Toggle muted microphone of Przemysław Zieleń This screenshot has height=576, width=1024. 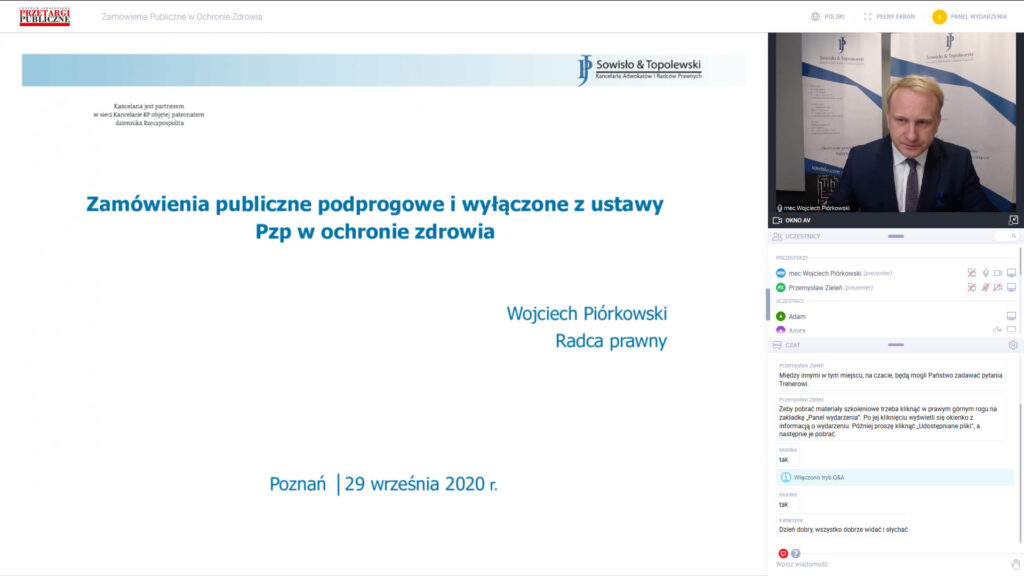point(985,287)
